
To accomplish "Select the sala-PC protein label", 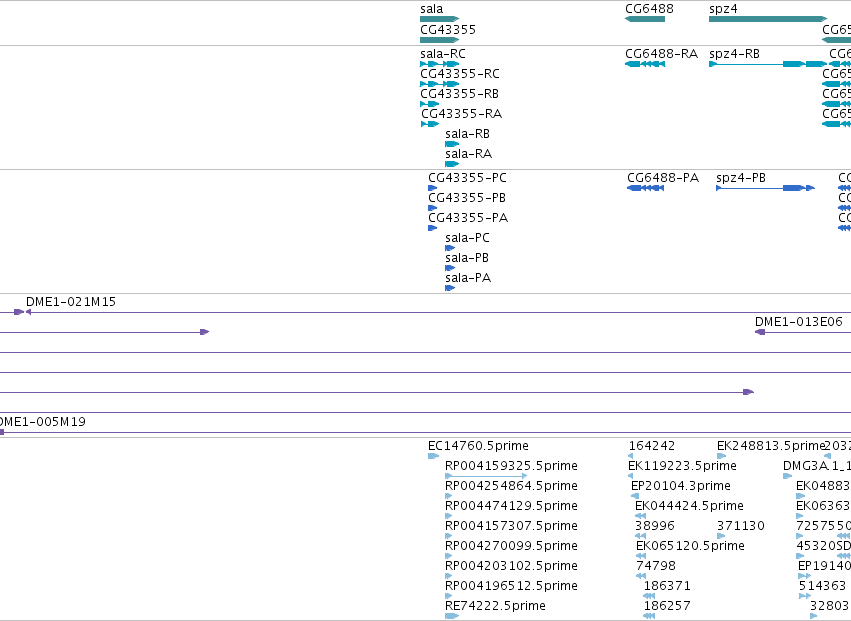I will coord(467,238).
